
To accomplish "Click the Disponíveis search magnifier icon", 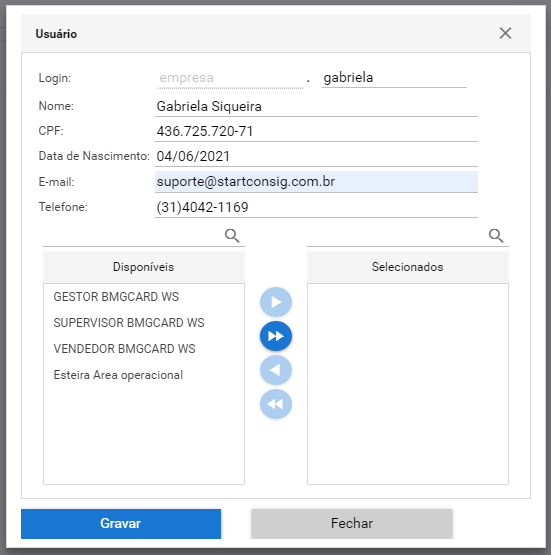I will (232, 235).
